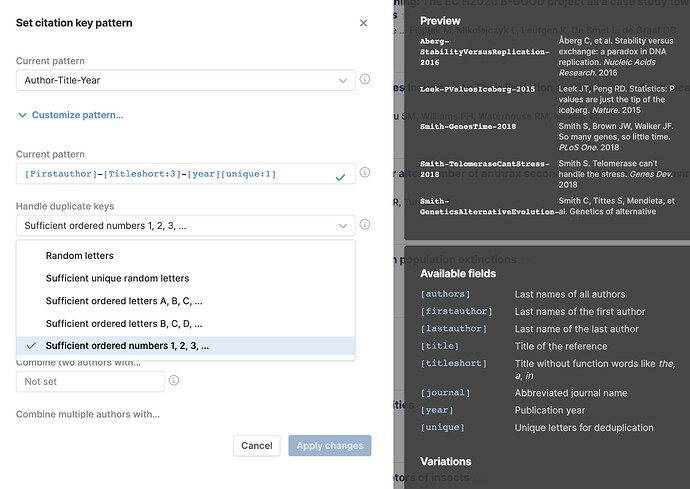Close the Set citation key pattern dialog
This screenshot has height=489, width=690.
click(363, 23)
